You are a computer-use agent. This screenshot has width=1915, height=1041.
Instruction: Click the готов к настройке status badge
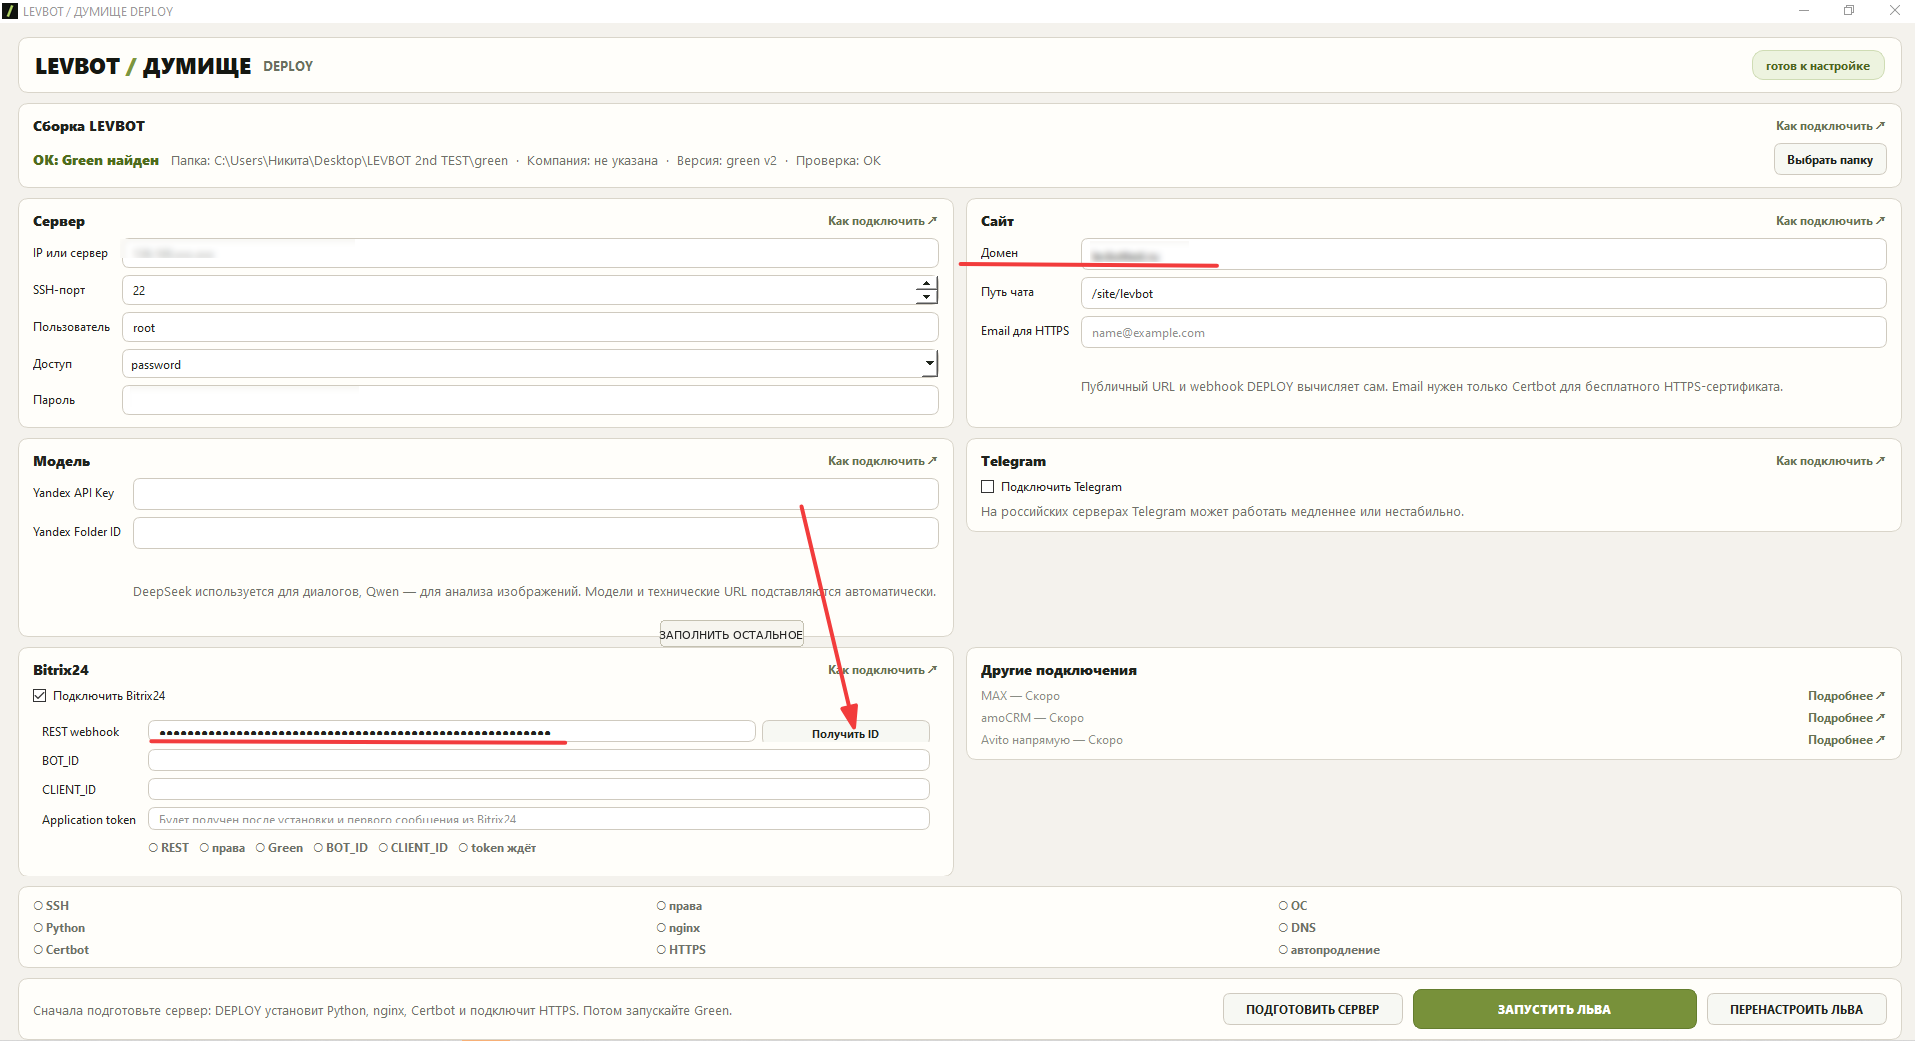pos(1817,66)
